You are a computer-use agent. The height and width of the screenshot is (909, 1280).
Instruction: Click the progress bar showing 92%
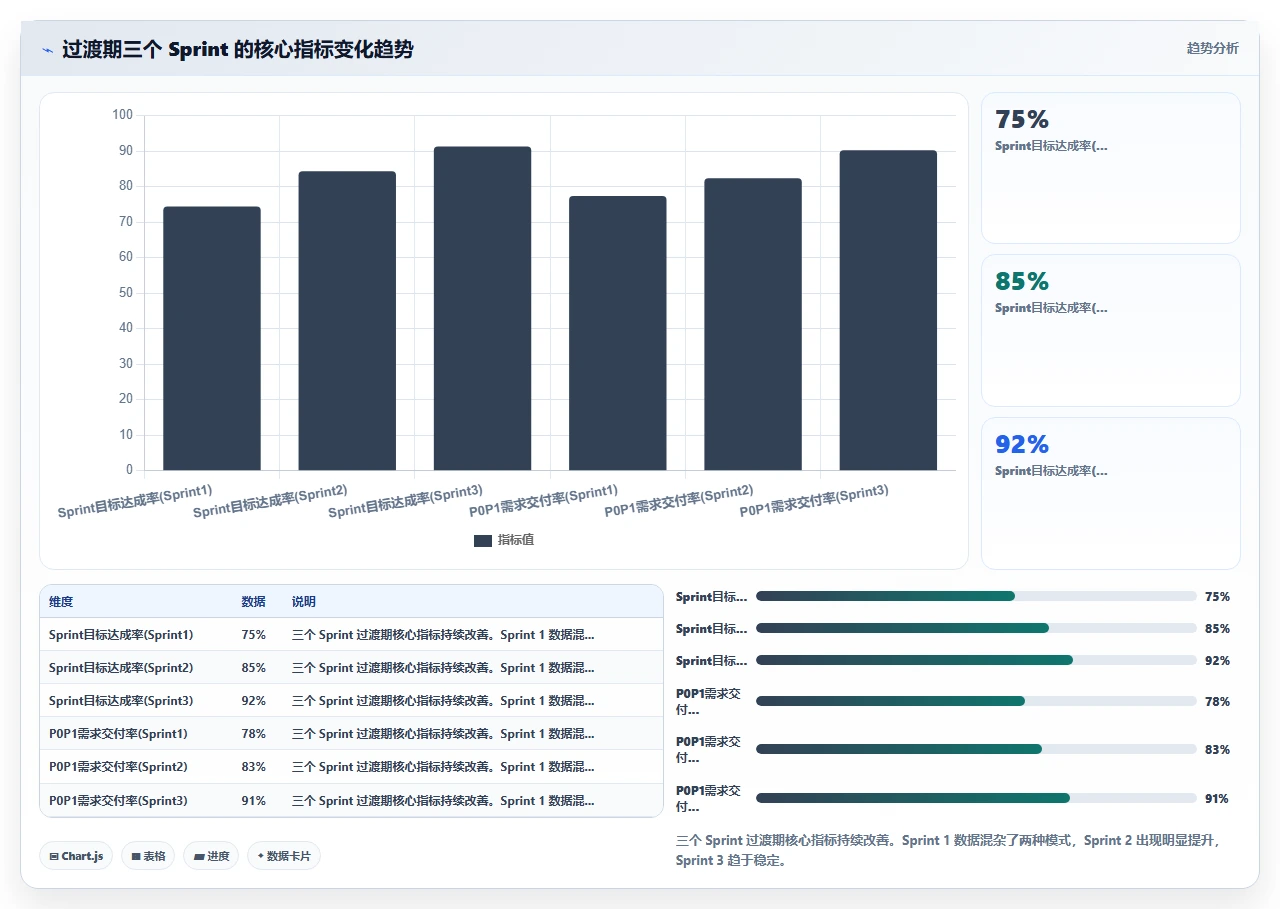tap(976, 660)
